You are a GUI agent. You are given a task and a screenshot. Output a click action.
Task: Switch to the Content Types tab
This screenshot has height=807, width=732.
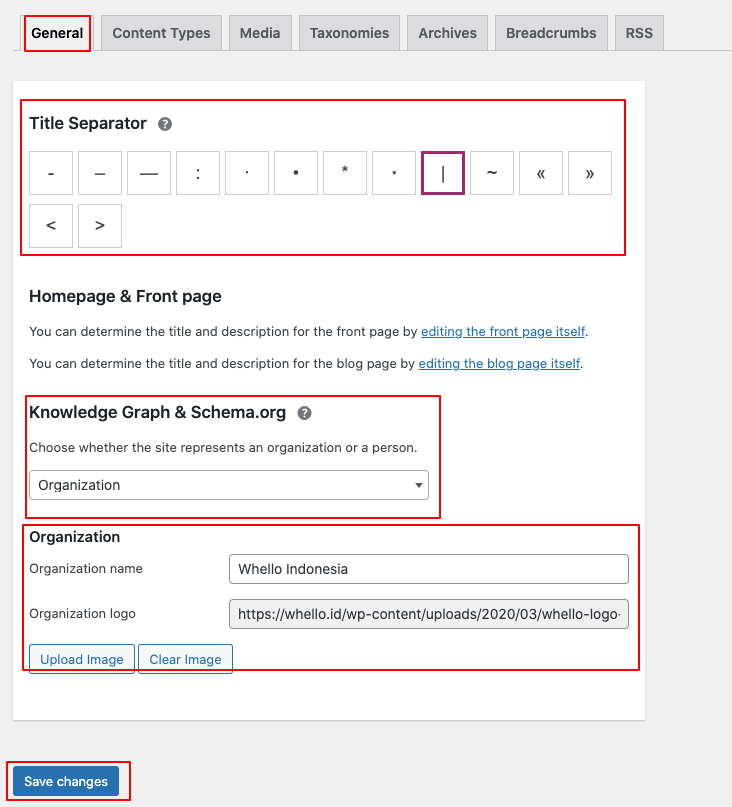coord(161,33)
